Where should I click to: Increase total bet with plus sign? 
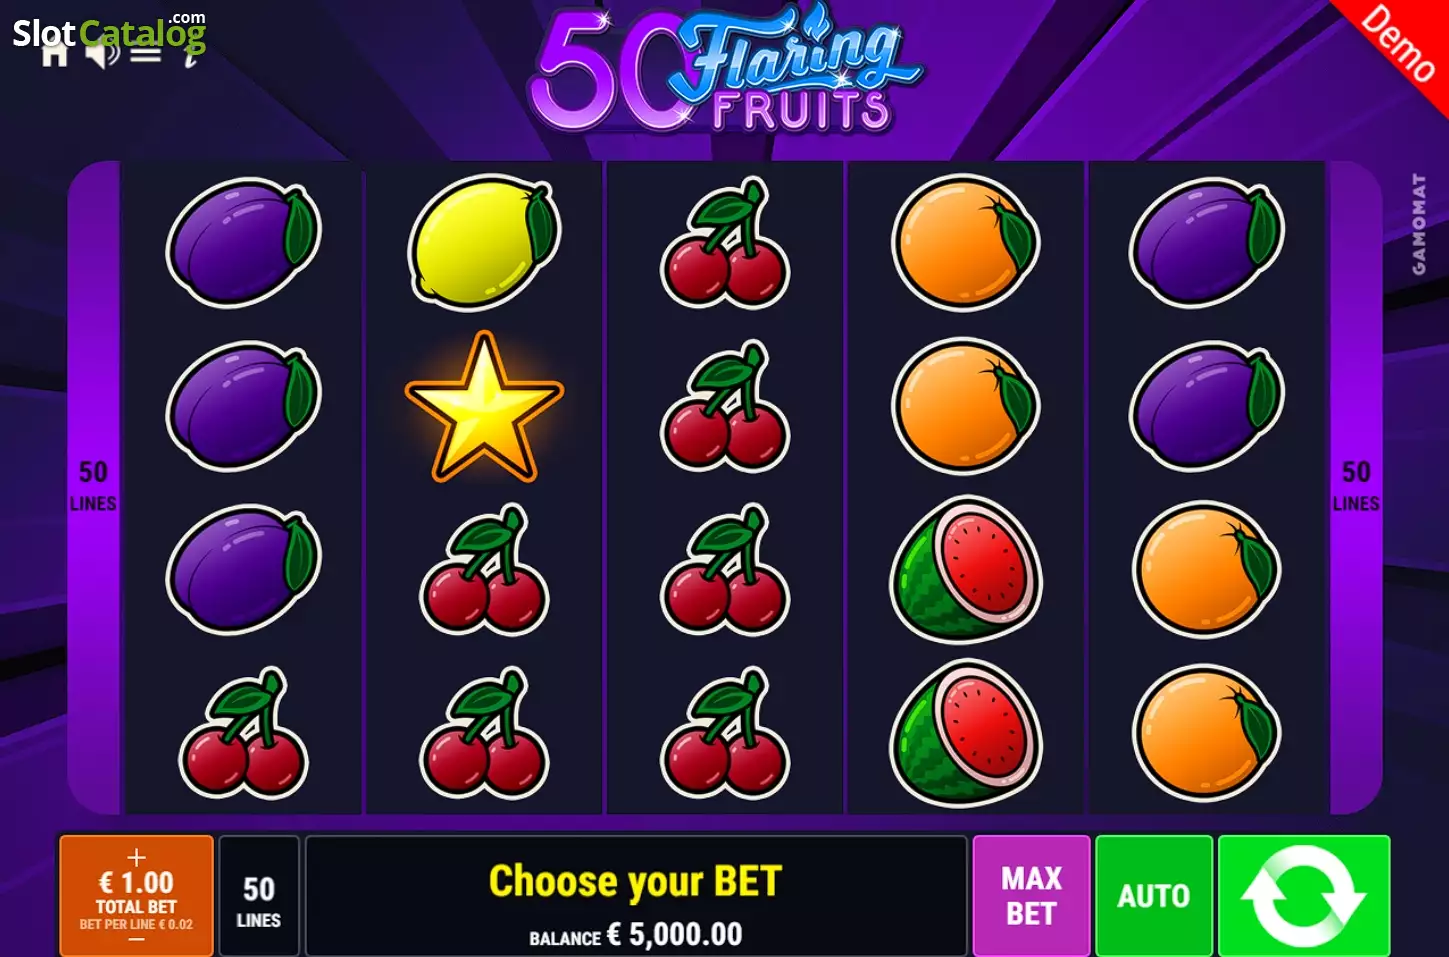coord(136,857)
